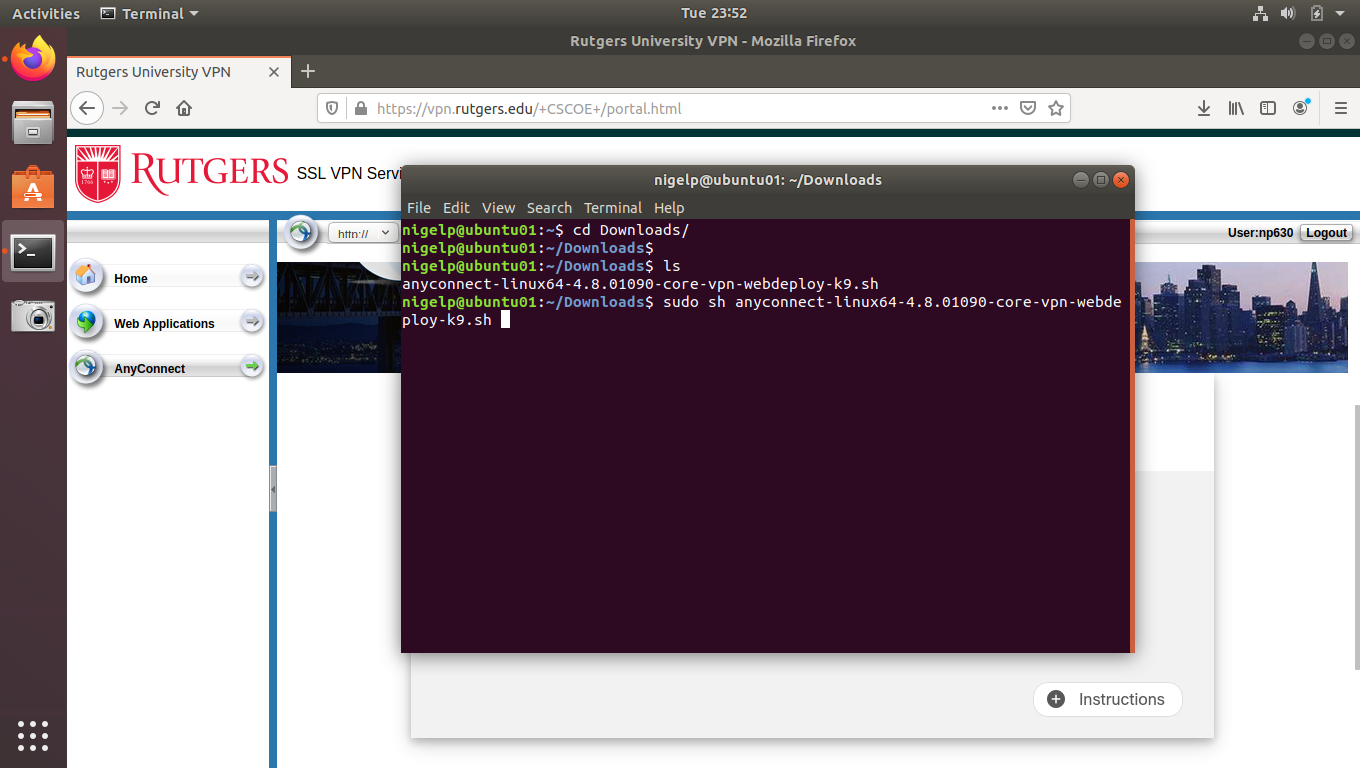Click the green arrow next to AnyConnect
Screen dimensions: 1360x768
(x=252, y=367)
